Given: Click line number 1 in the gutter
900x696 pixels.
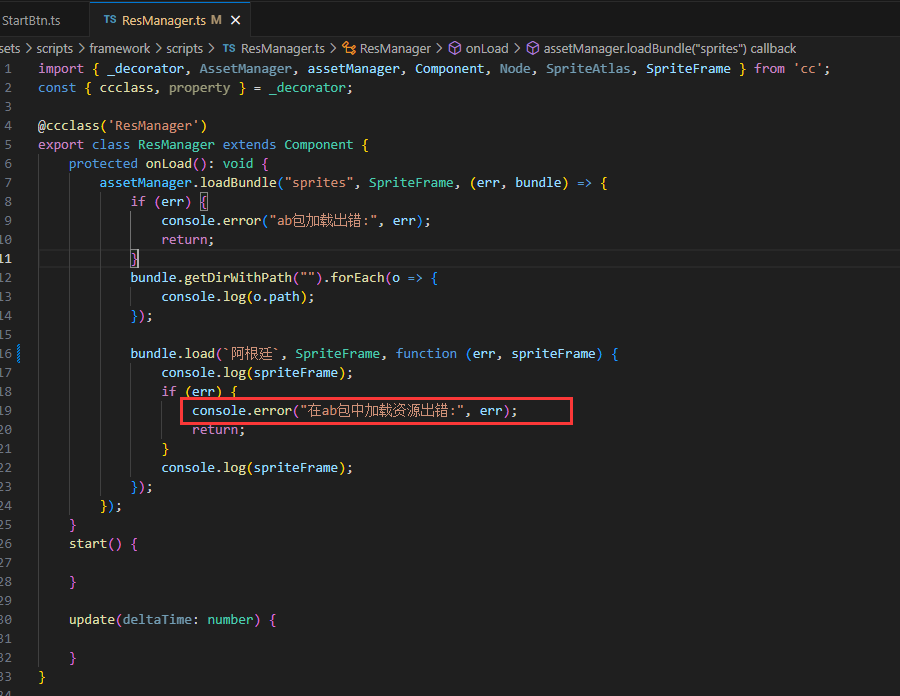Looking at the screenshot, I should click(8, 69).
